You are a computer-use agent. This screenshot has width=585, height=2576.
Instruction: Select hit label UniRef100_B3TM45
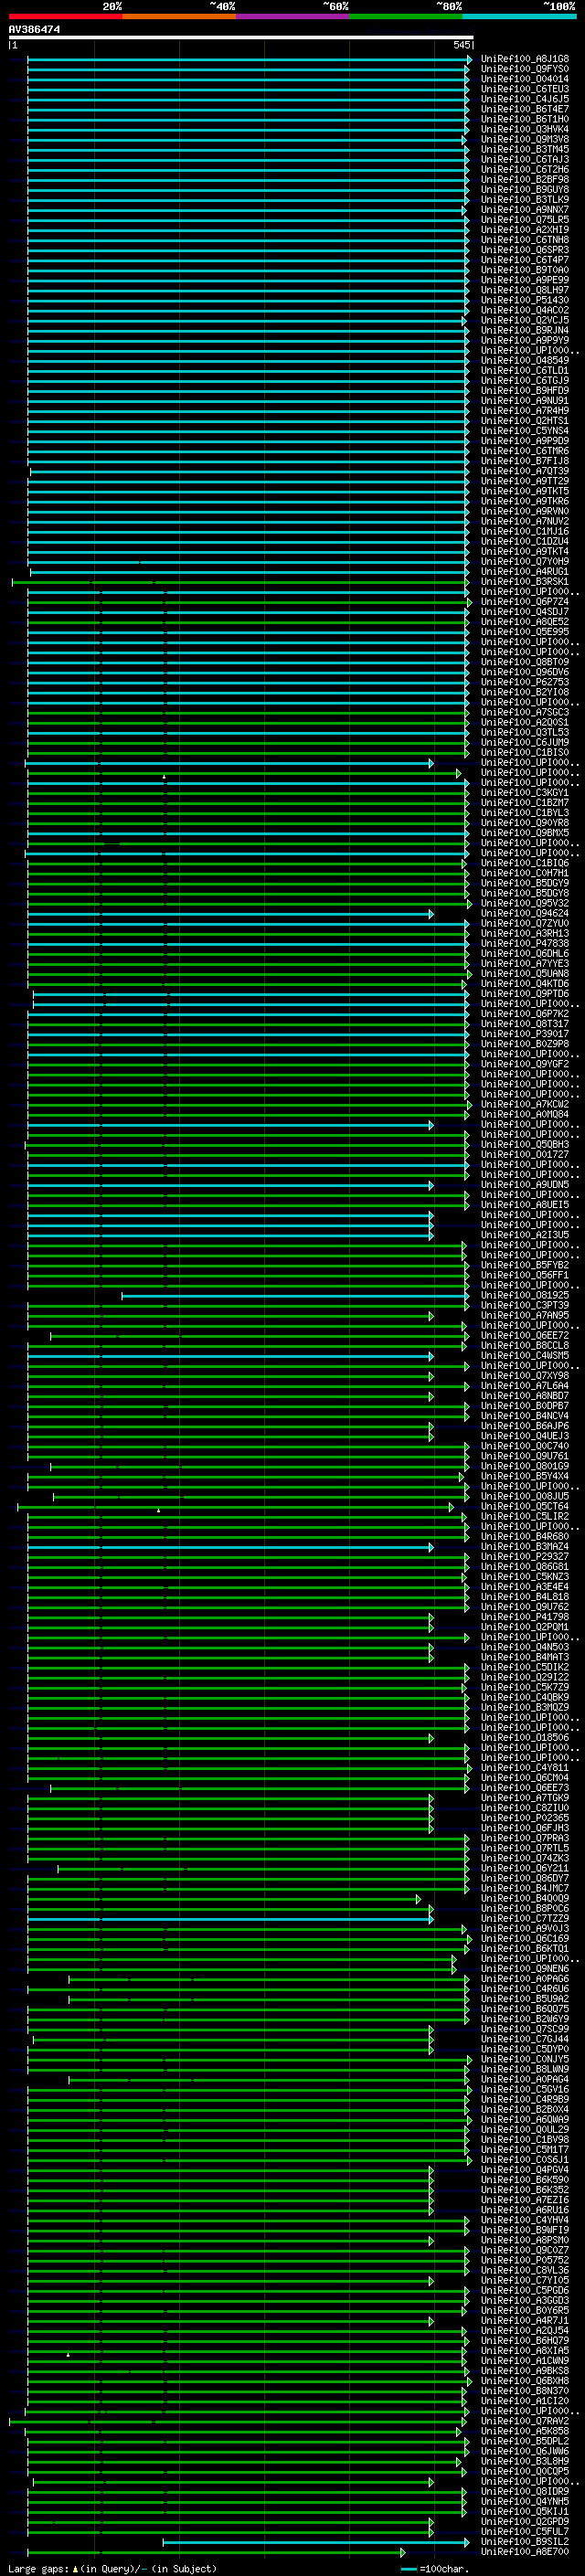pyautogui.click(x=525, y=149)
